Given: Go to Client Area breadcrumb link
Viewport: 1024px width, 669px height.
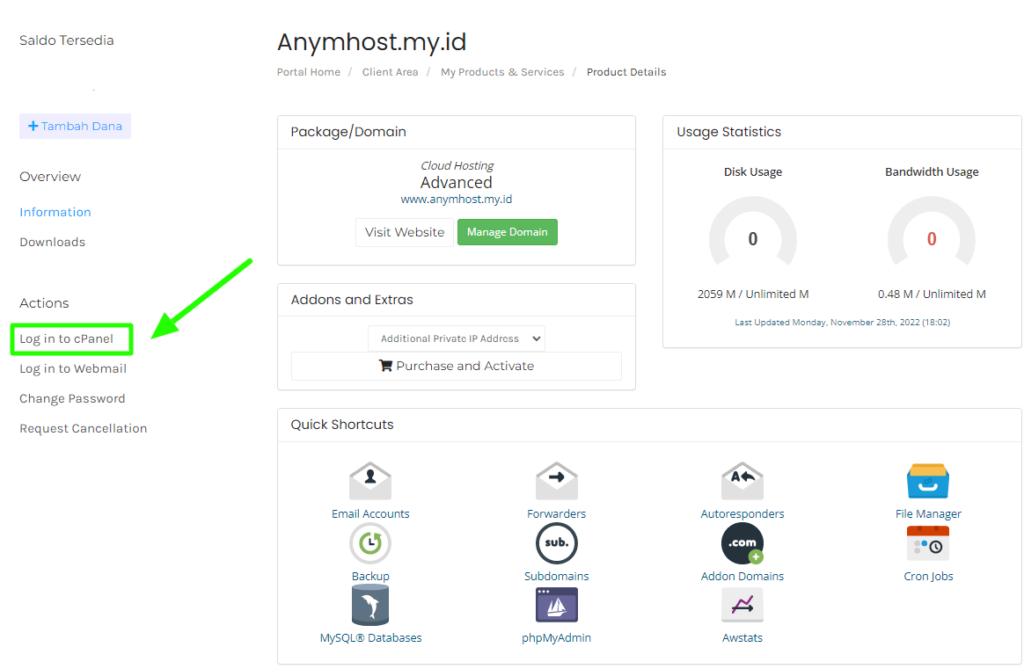Looking at the screenshot, I should pyautogui.click(x=390, y=72).
